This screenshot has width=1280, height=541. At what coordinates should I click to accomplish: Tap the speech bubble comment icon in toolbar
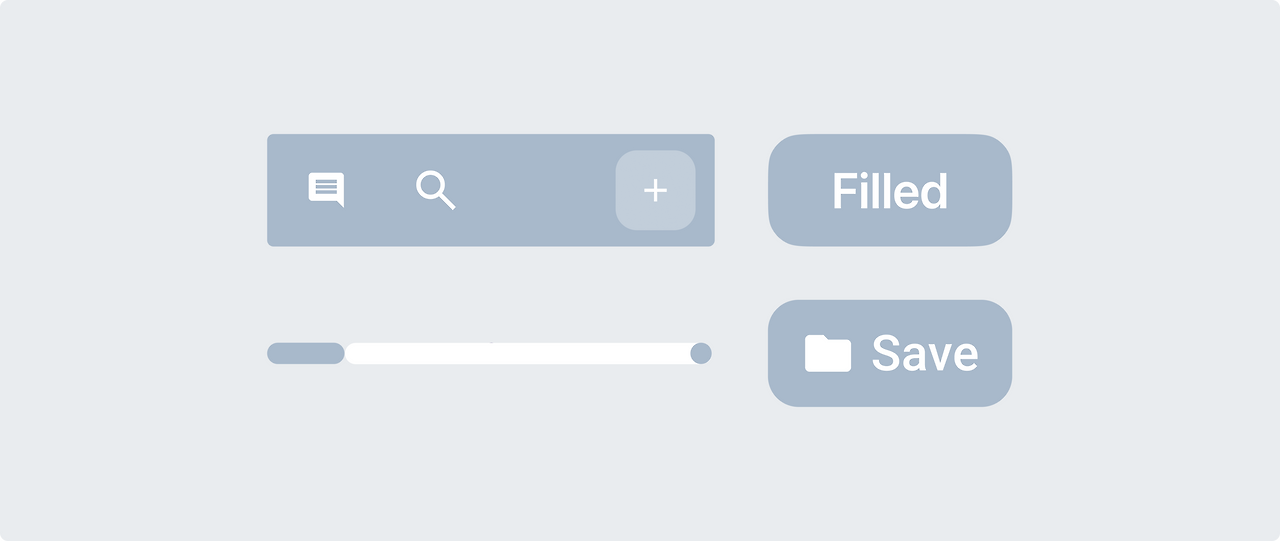tap(326, 189)
